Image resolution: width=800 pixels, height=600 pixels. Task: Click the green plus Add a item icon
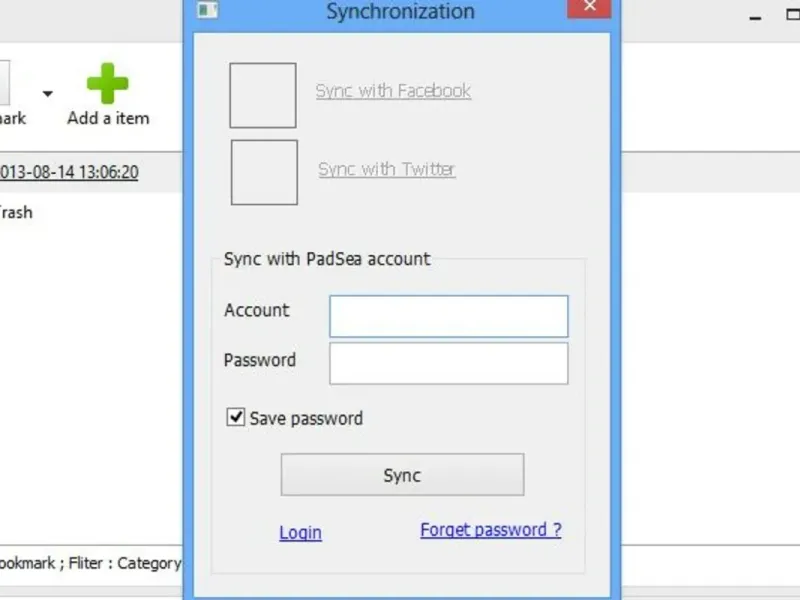pos(107,85)
